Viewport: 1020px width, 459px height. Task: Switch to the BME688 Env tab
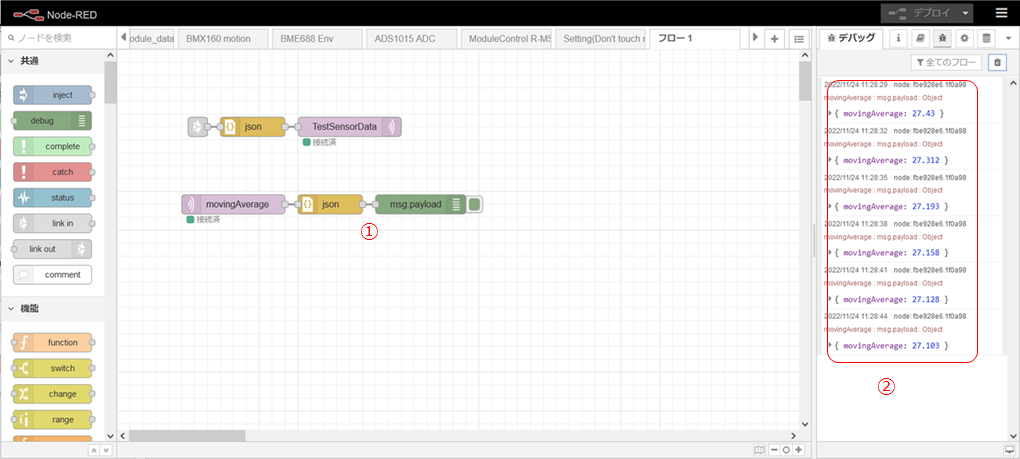310,38
